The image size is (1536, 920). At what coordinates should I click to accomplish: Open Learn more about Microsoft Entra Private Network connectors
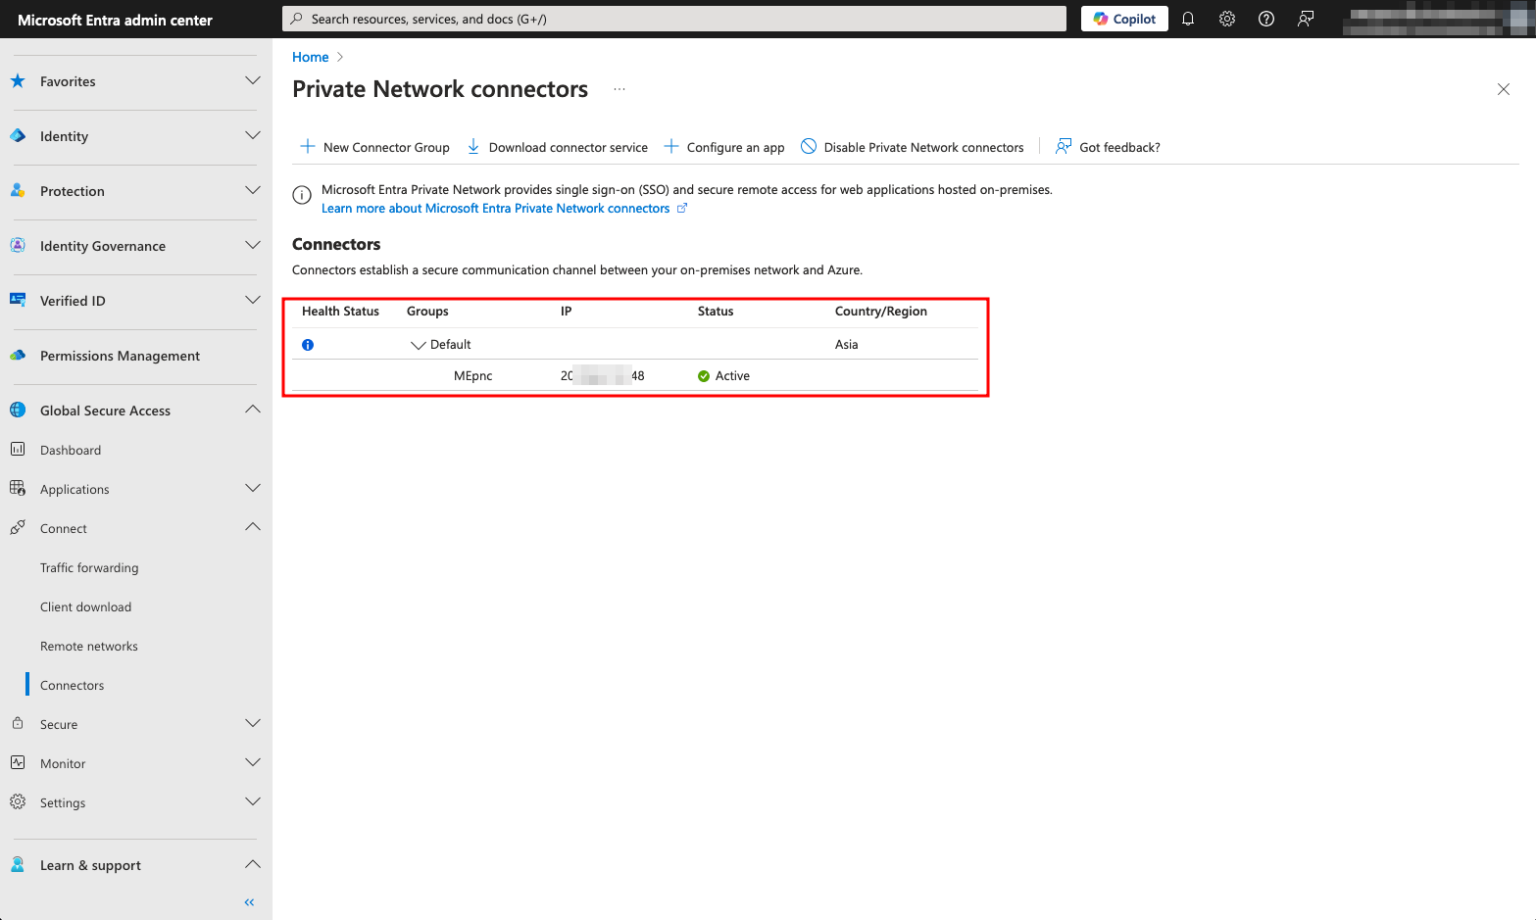[497, 208]
